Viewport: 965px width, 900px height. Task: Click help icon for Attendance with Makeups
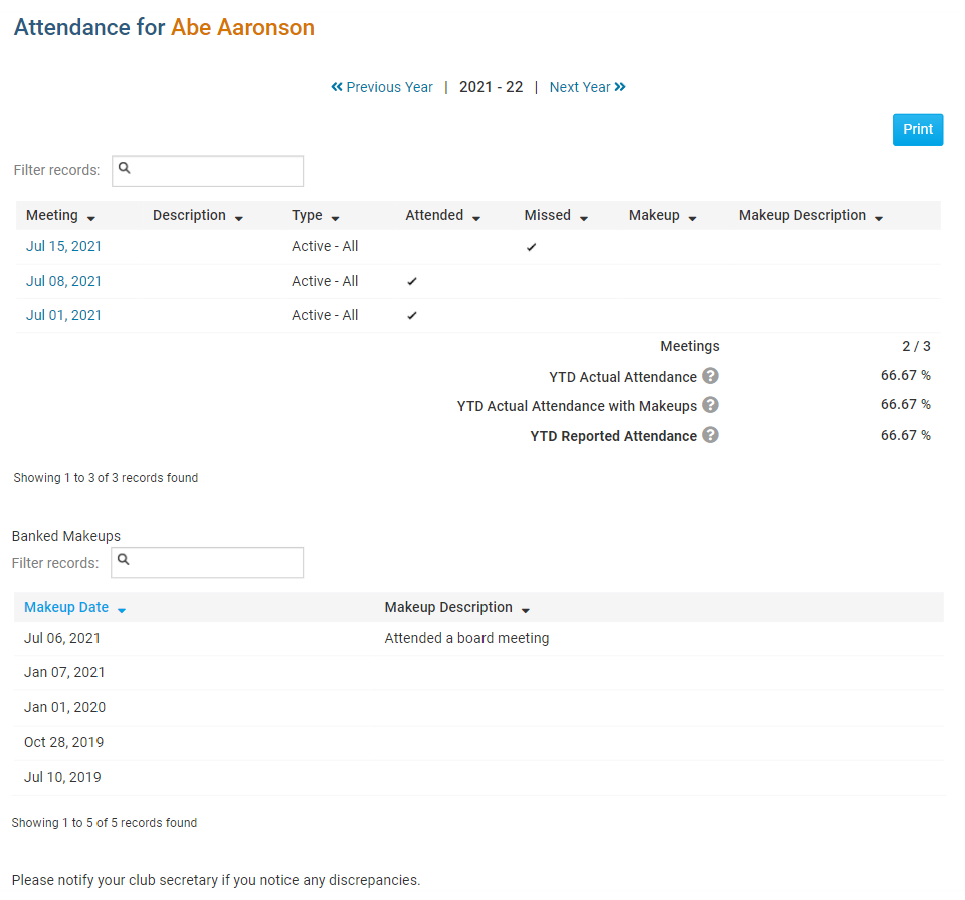[710, 405]
